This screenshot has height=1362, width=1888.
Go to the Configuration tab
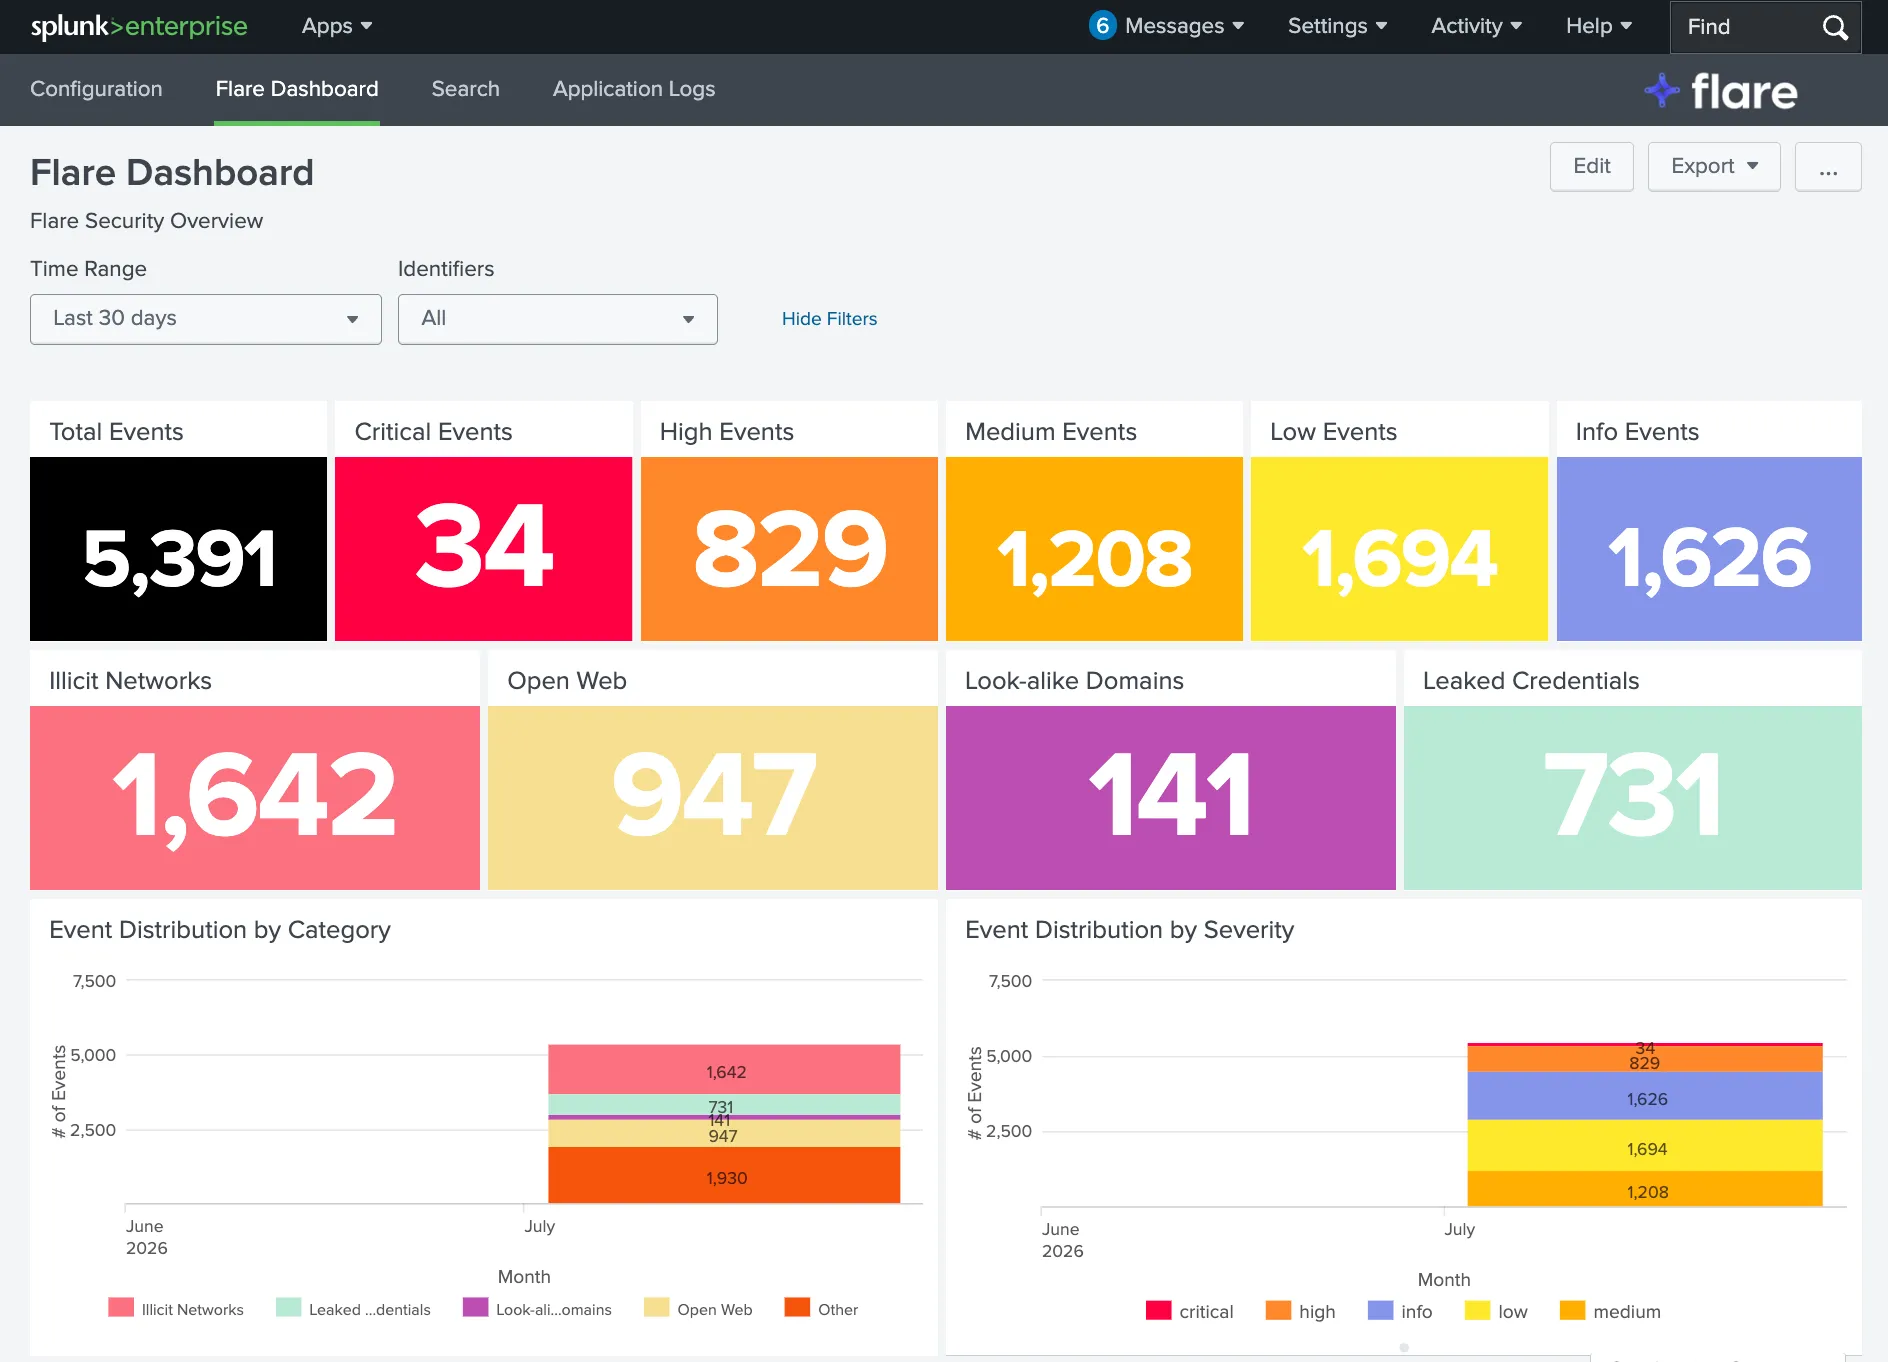[96, 89]
